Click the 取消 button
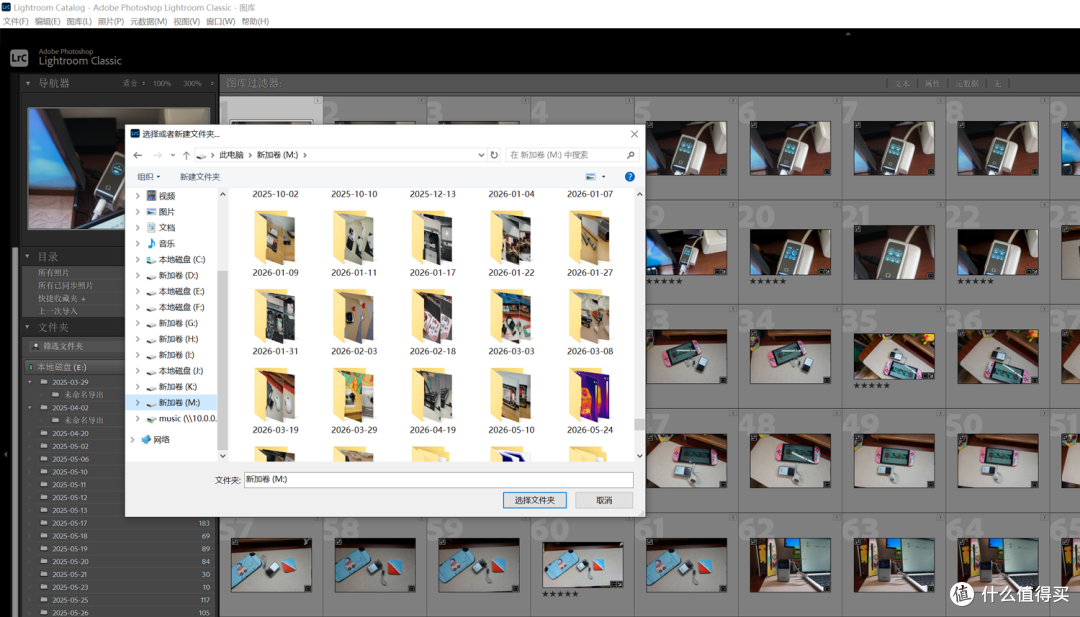The height and width of the screenshot is (617, 1080). pos(604,500)
